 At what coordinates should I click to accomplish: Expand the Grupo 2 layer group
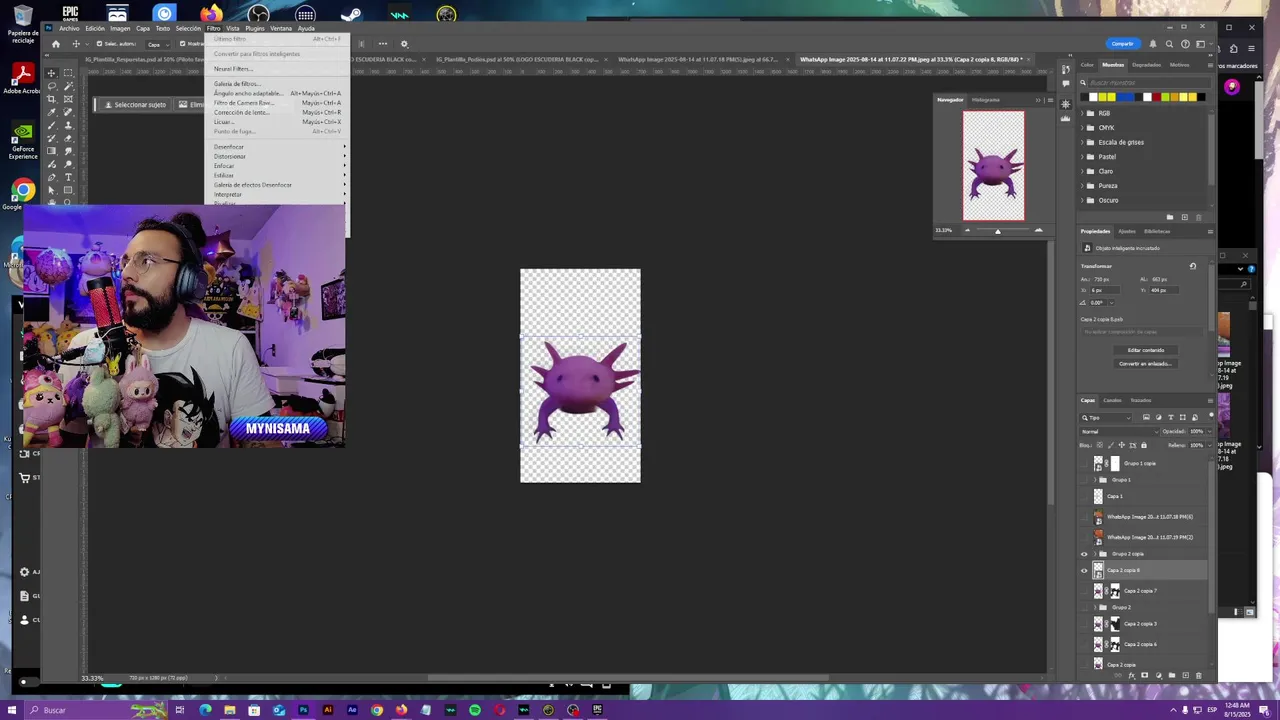point(1095,607)
